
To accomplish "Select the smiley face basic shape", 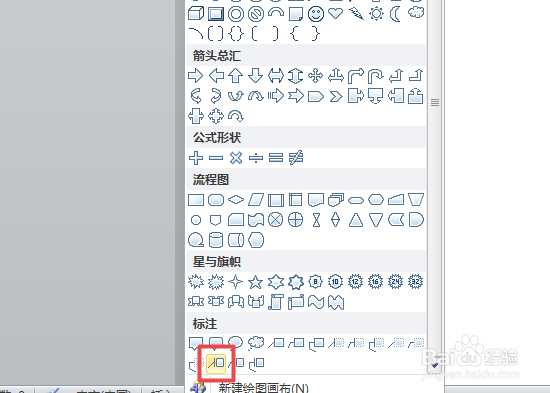I will tap(316, 14).
